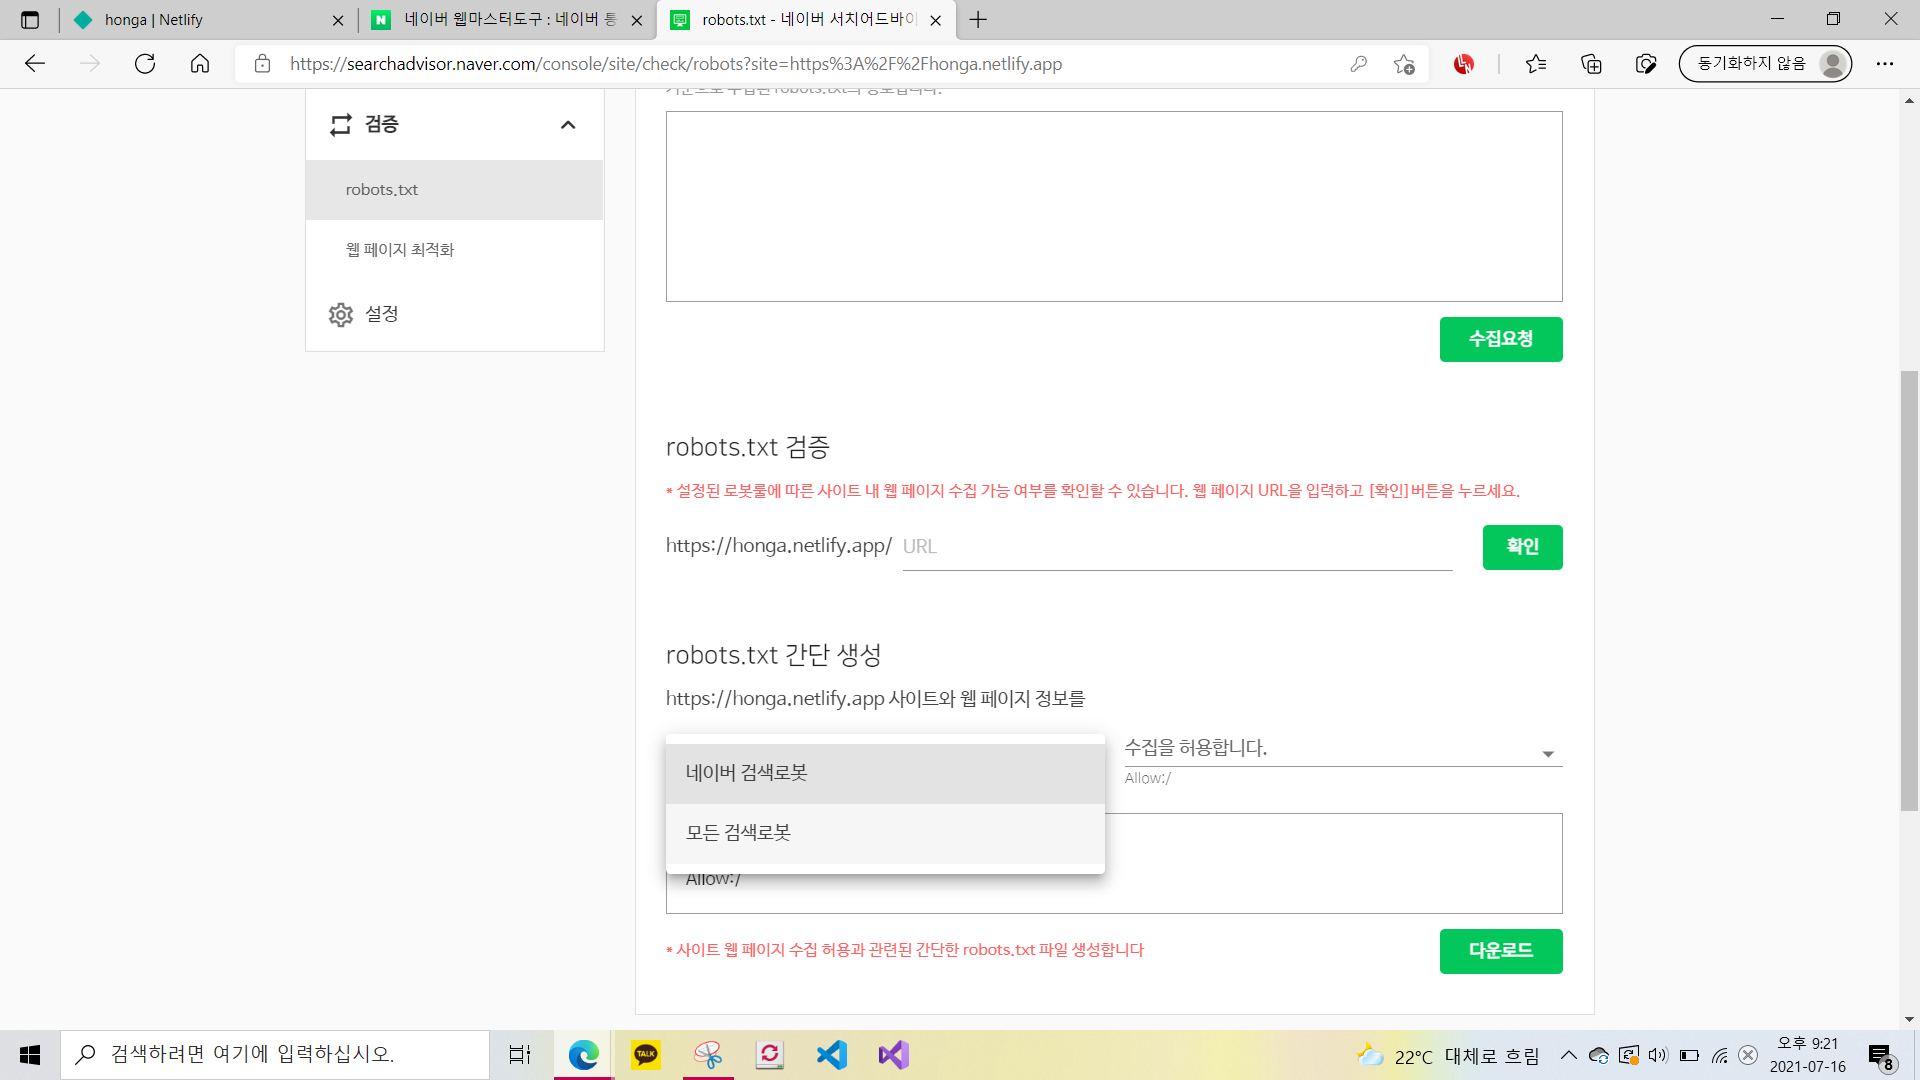
Task: Open the battery status tray icon
Action: coord(1690,1055)
